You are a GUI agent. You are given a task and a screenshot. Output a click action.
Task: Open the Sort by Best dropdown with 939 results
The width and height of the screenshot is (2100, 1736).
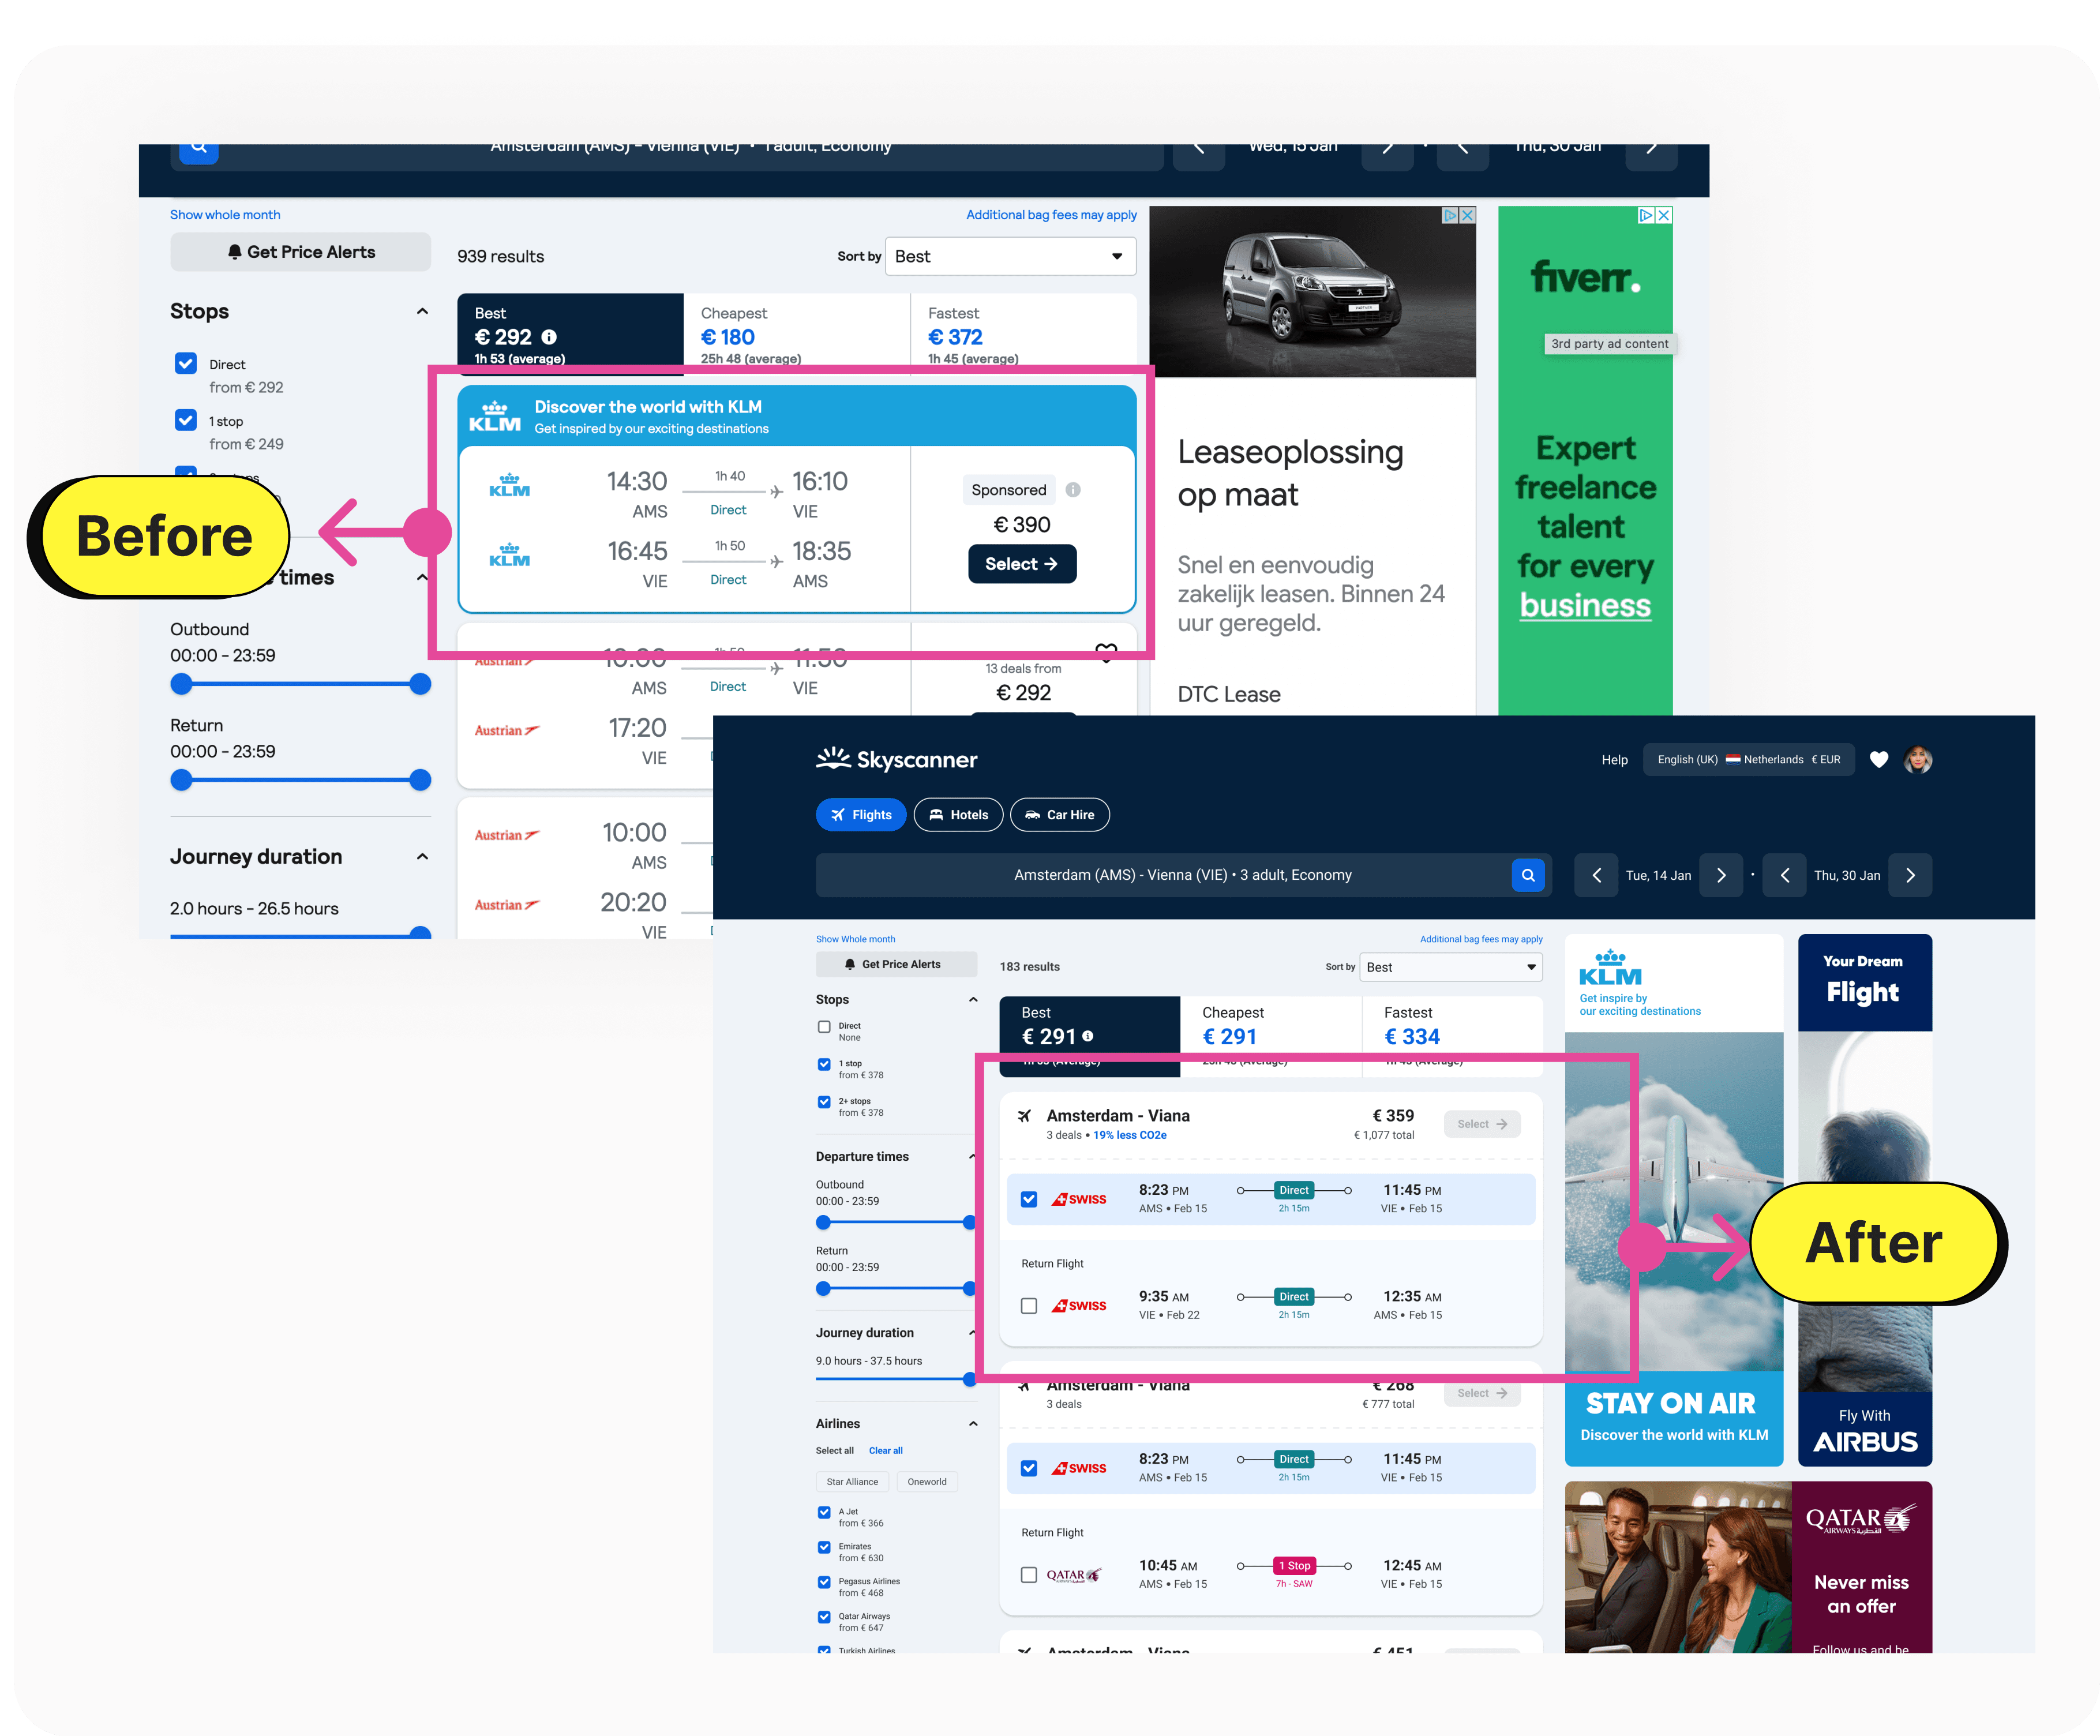click(x=1009, y=257)
